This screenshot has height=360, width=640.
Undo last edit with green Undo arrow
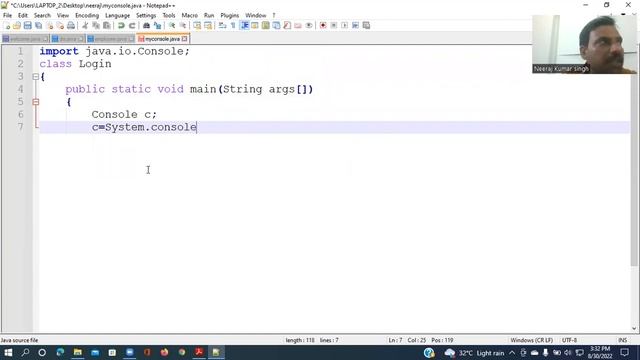121,26
